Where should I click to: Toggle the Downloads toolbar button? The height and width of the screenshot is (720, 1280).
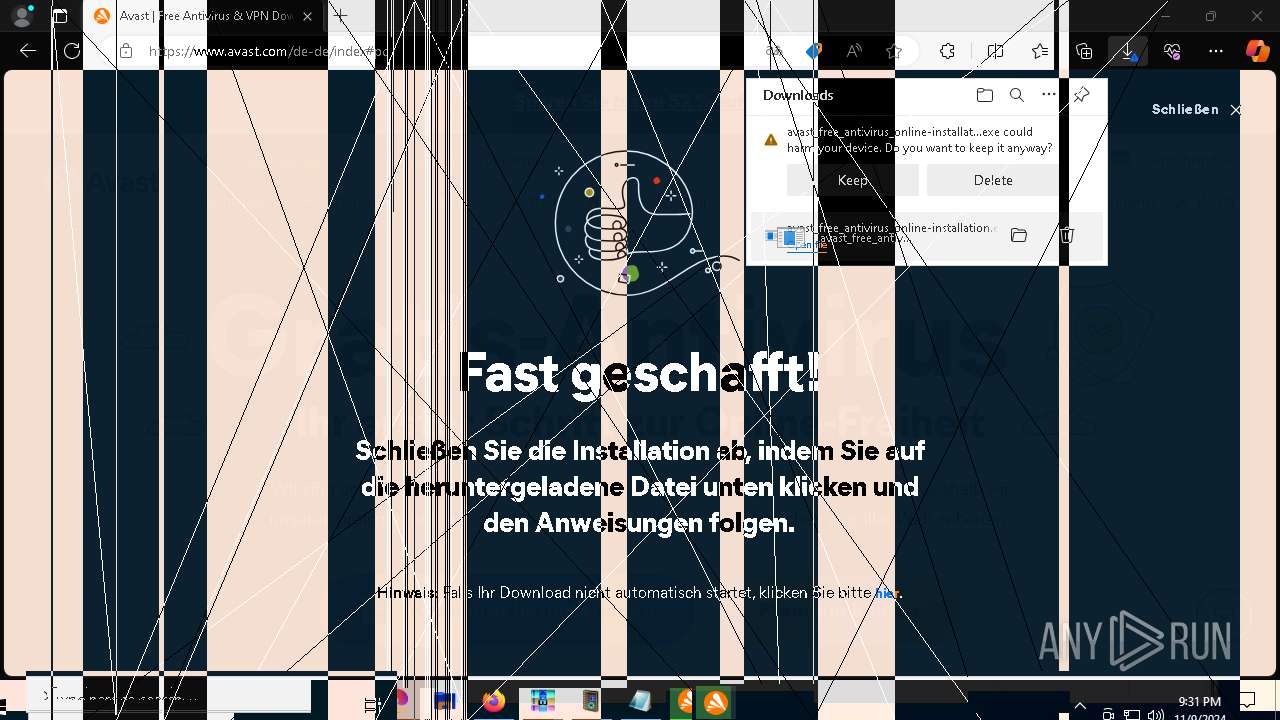click(1128, 51)
